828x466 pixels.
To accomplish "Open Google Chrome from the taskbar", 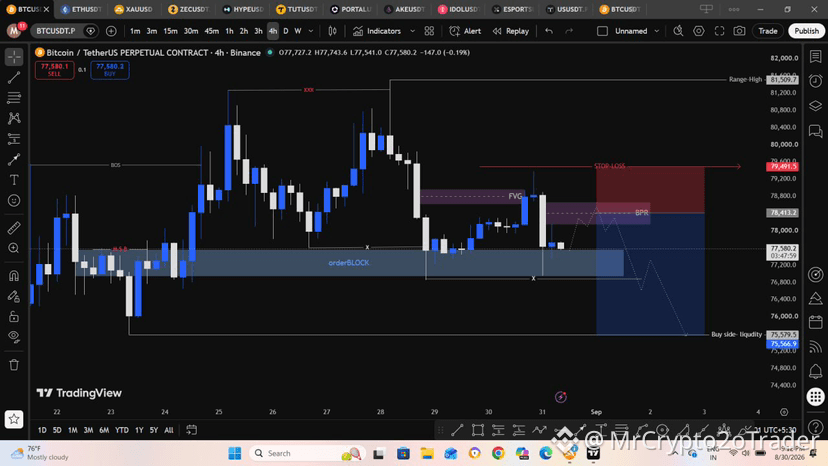I will tap(498, 453).
